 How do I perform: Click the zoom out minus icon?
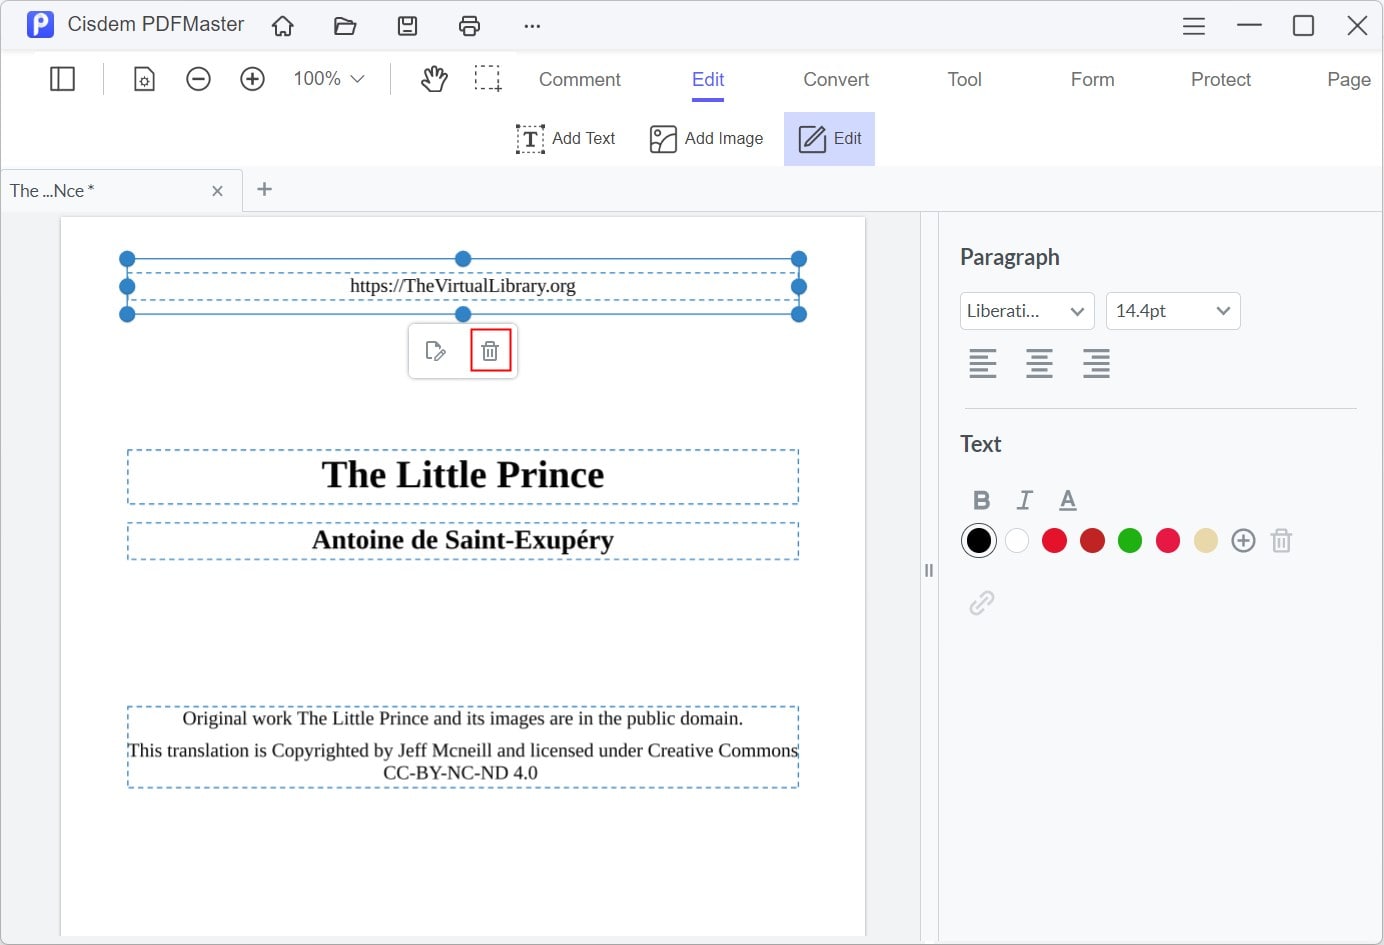[x=198, y=79]
